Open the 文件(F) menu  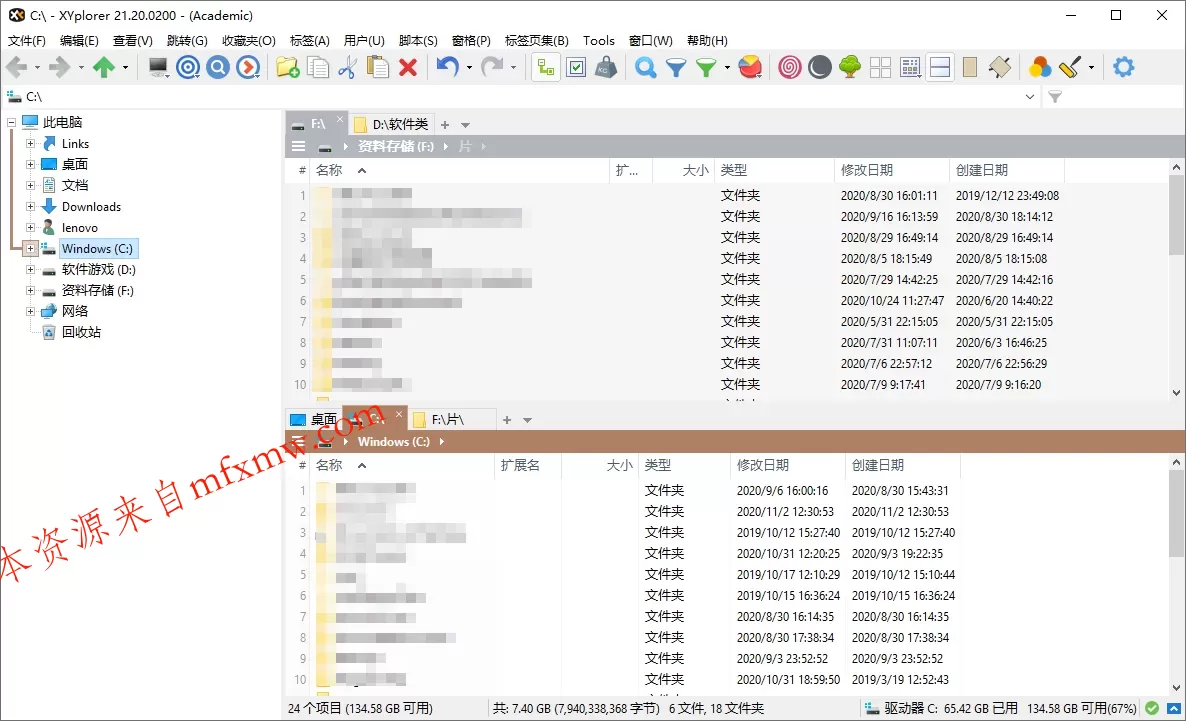tap(26, 40)
